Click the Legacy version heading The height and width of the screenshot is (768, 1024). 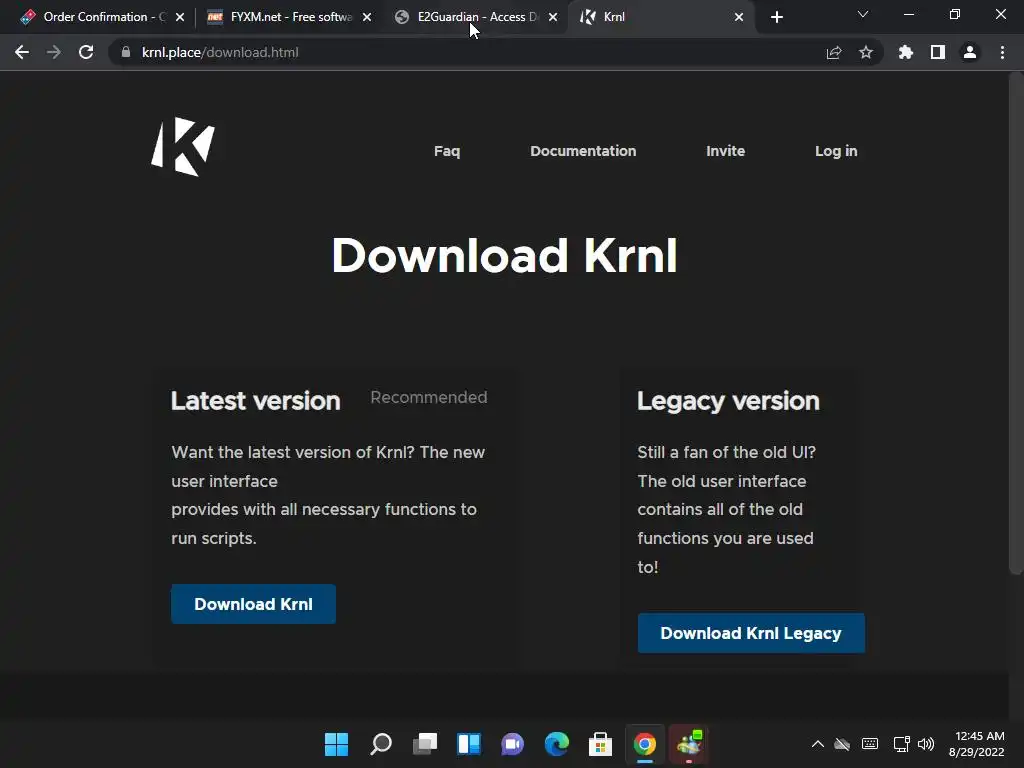[x=728, y=401]
